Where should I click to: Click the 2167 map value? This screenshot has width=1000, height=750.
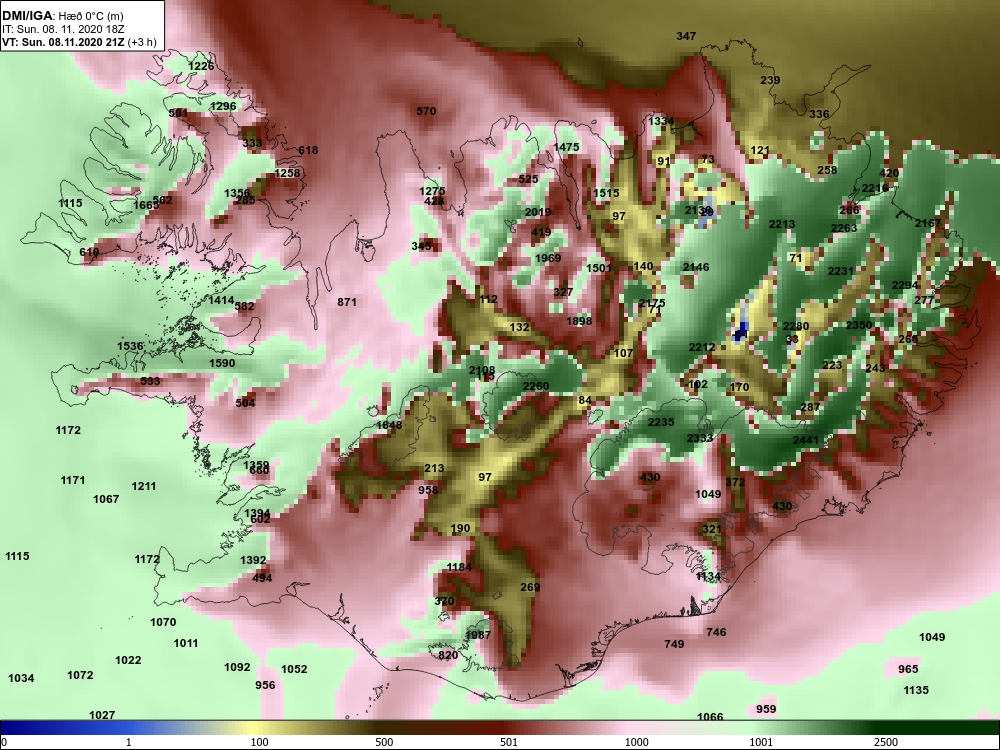pyautogui.click(x=928, y=223)
